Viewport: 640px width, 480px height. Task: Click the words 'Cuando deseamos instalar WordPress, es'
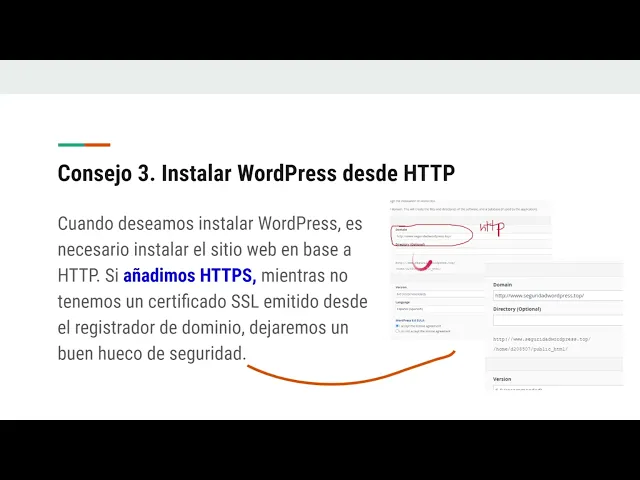(210, 224)
